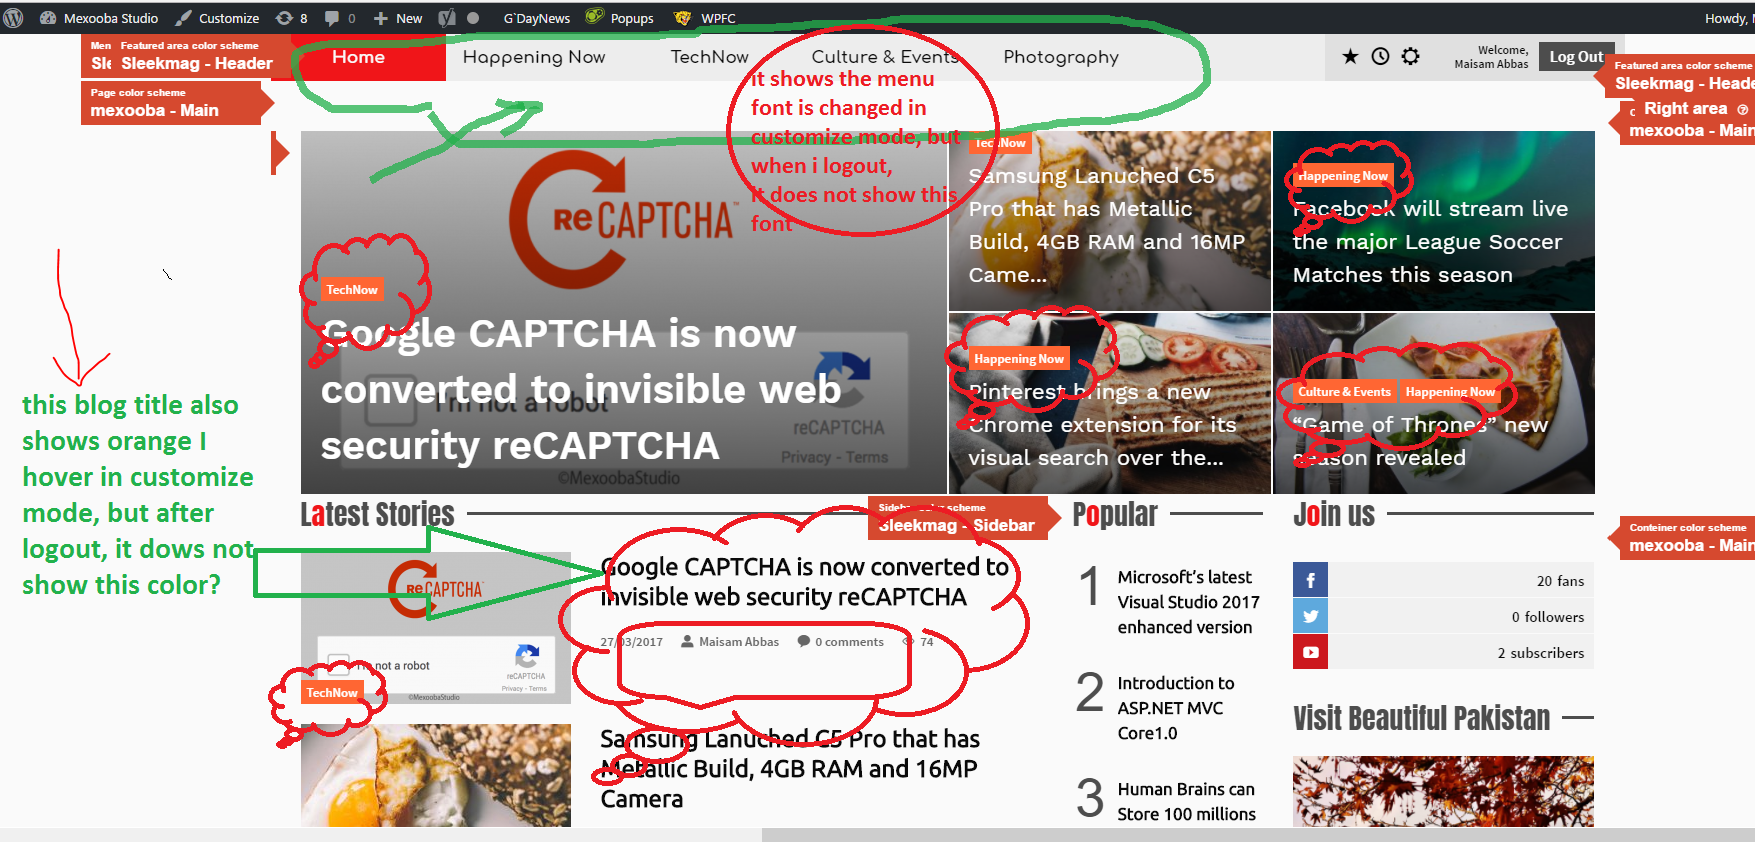Viewport: 1755px width, 842px height.
Task: Open Customize in the admin bar
Action: 217,18
